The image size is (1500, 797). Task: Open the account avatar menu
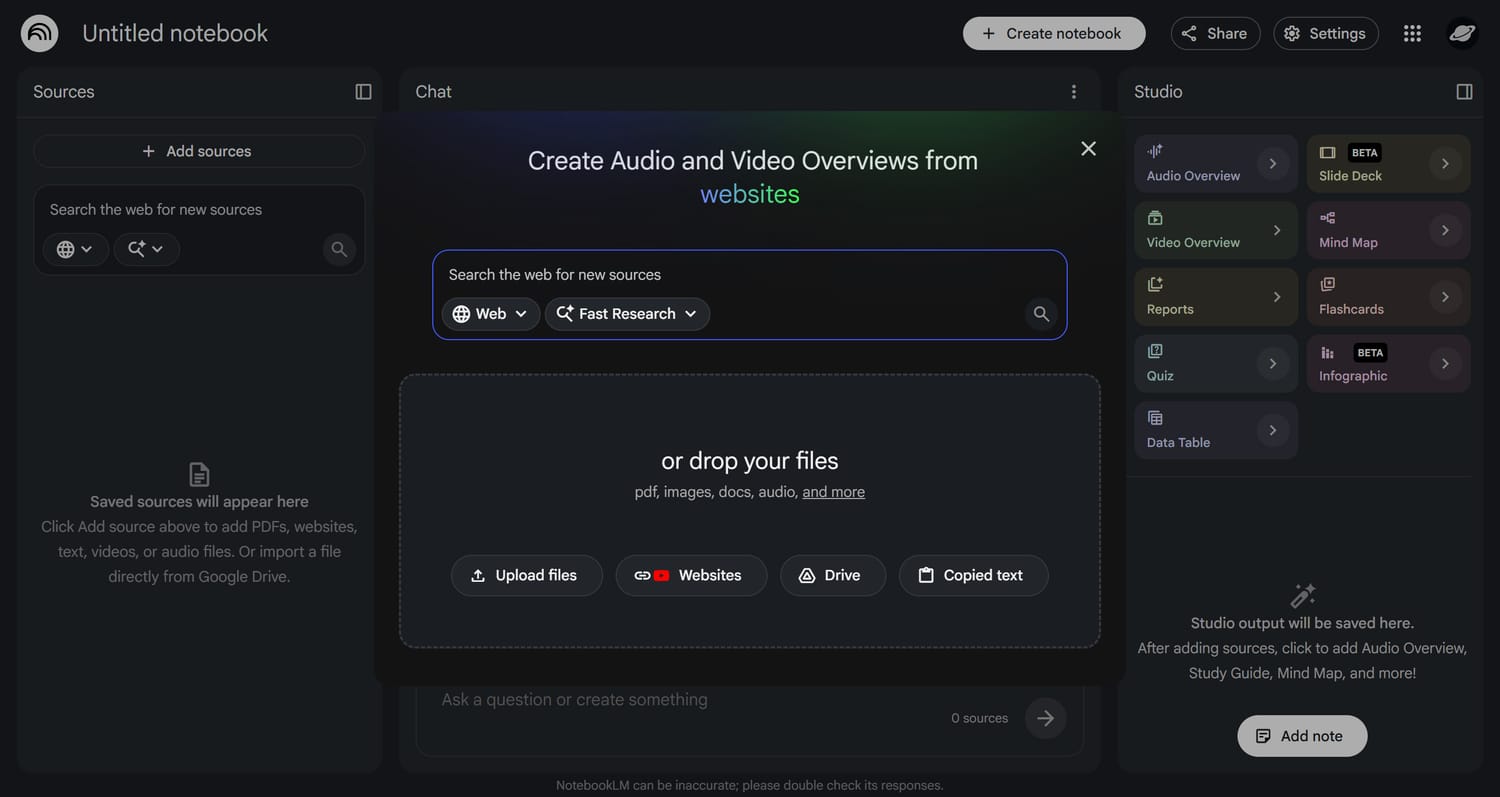pyautogui.click(x=1462, y=33)
